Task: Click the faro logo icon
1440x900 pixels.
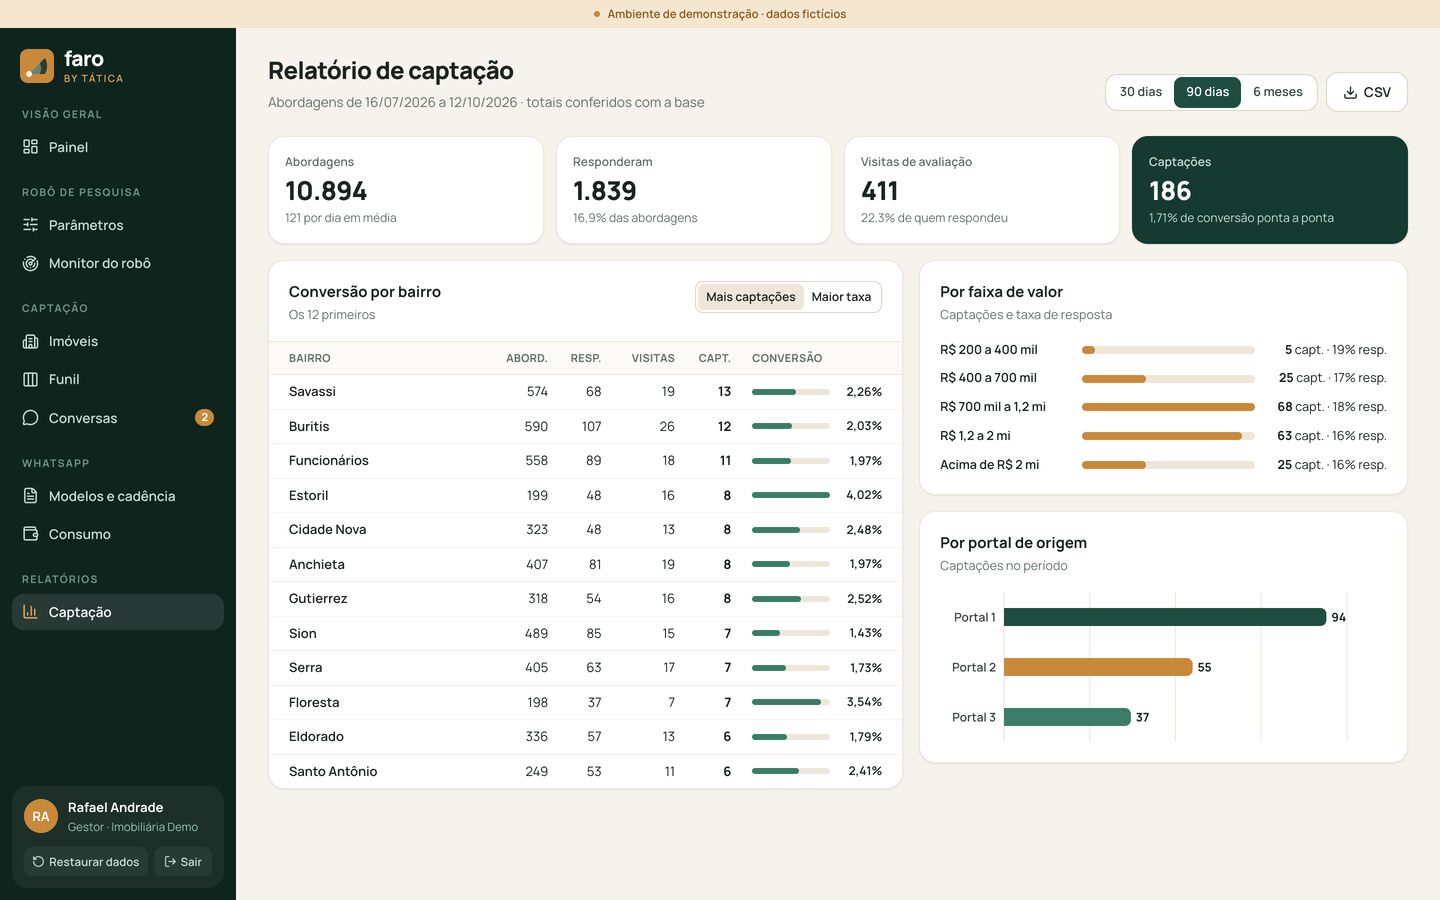Action: (x=37, y=66)
